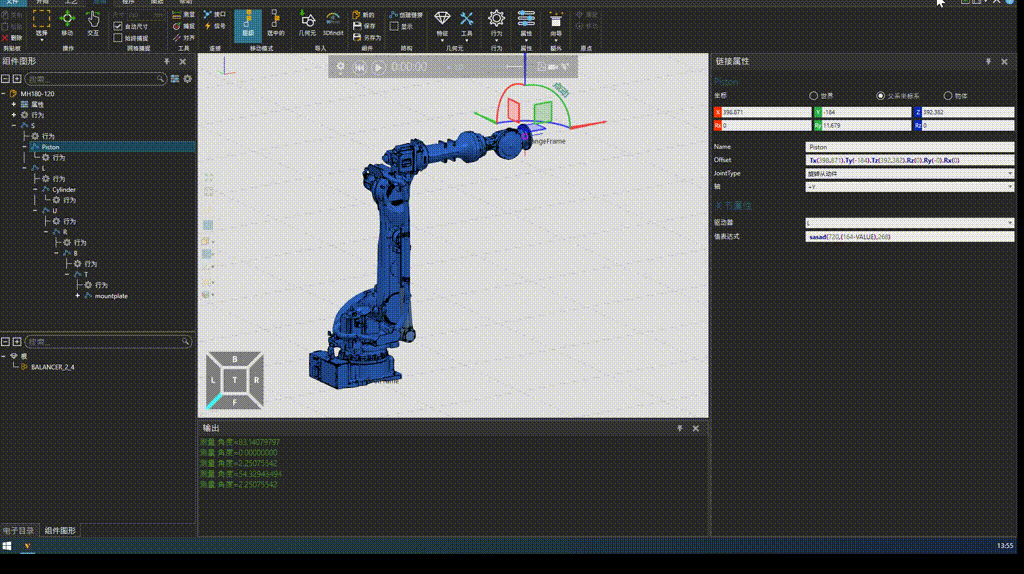Open the 轴 (axis) +Y dropdown

pyautogui.click(x=910, y=186)
